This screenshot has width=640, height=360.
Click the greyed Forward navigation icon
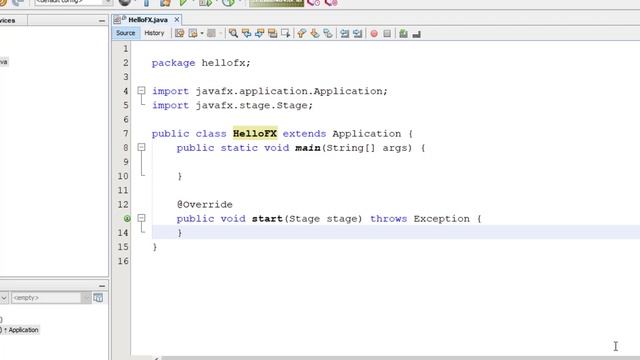point(211,33)
